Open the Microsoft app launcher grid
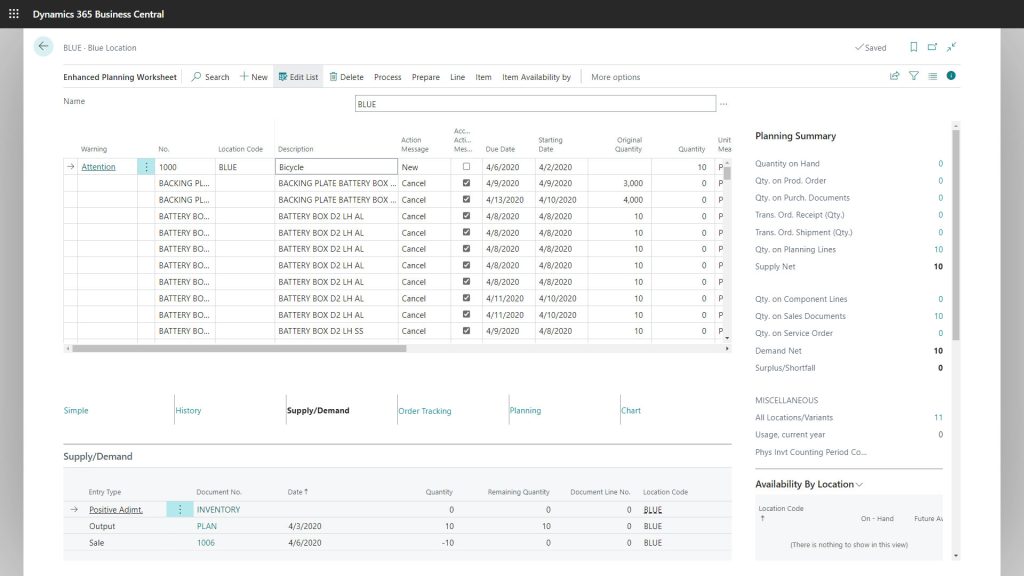The width and height of the screenshot is (1024, 576). [x=14, y=13]
